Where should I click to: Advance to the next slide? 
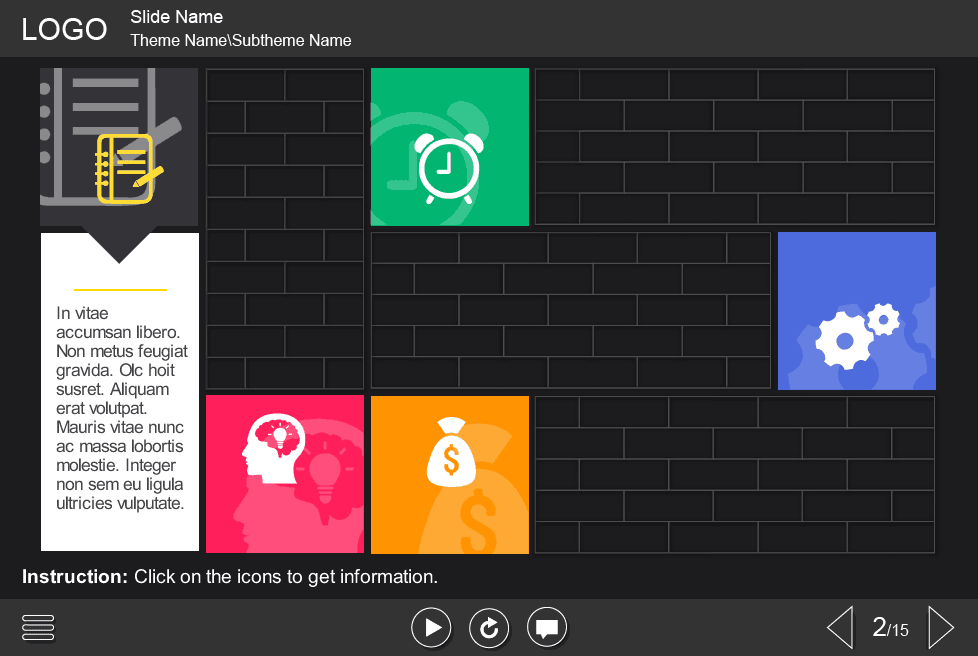click(941, 627)
